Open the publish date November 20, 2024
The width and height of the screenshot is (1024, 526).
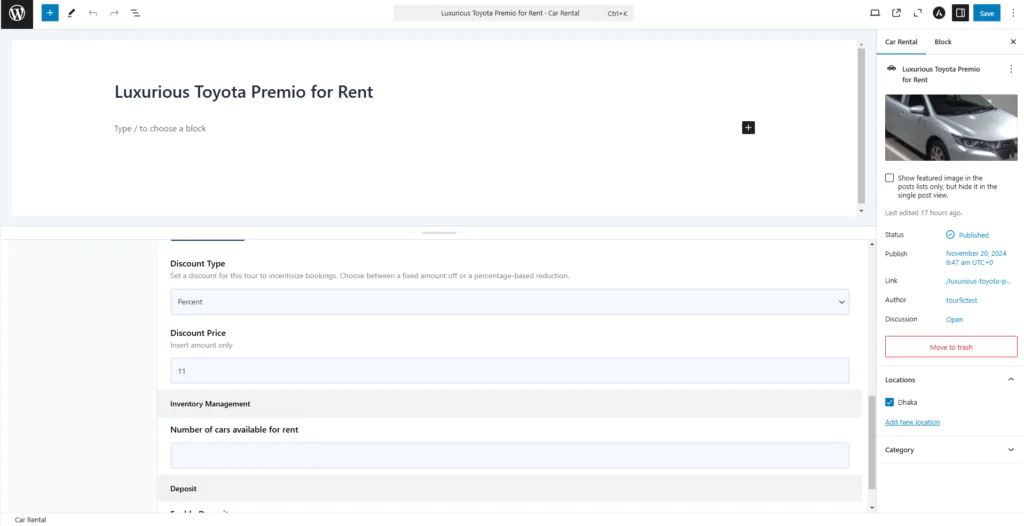pos(976,257)
